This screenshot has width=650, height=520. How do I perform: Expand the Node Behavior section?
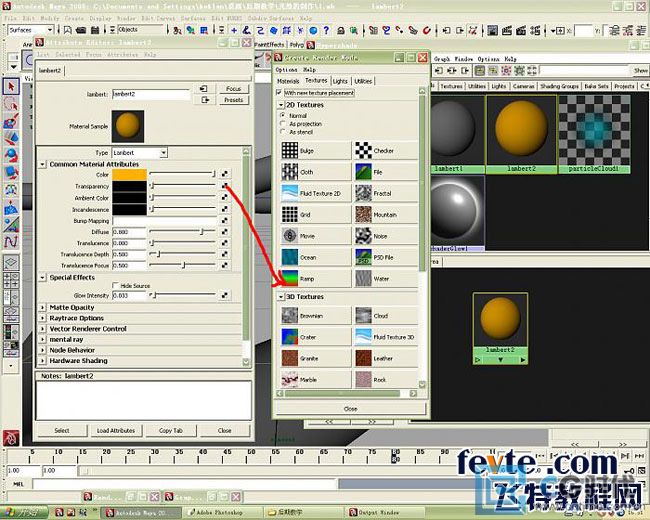(x=42, y=350)
